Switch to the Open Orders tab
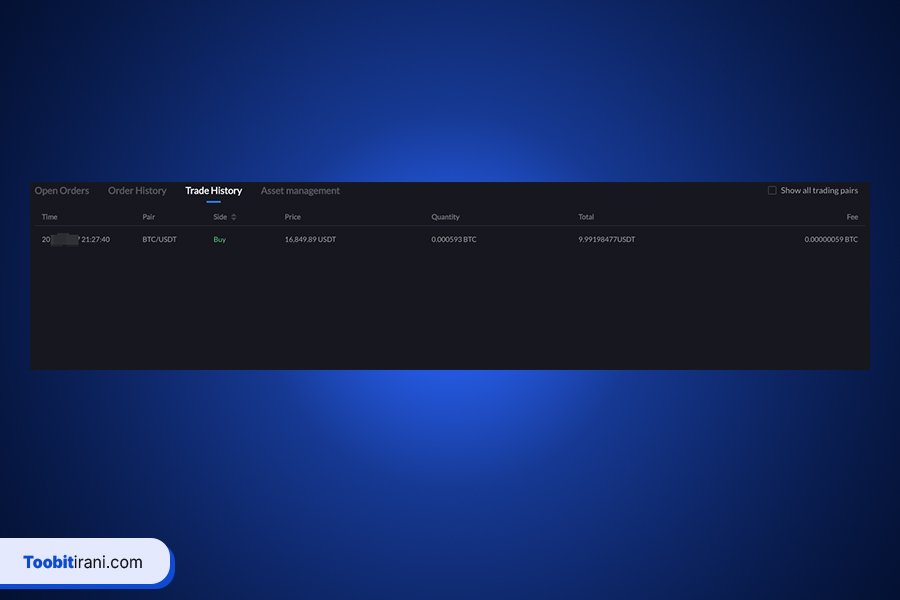Viewport: 900px width, 600px height. 62,190
